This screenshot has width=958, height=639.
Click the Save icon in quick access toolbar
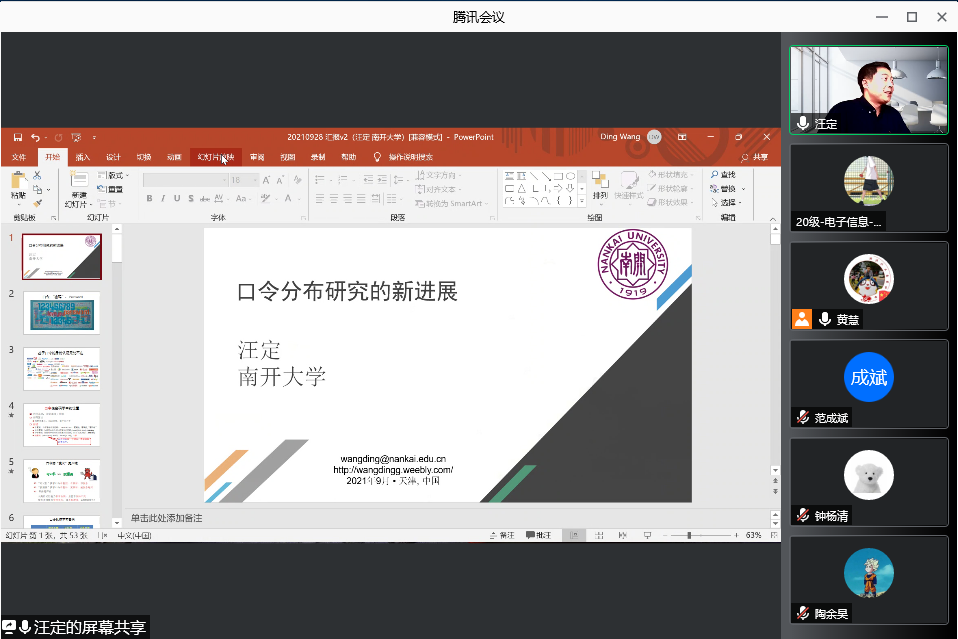click(x=17, y=137)
